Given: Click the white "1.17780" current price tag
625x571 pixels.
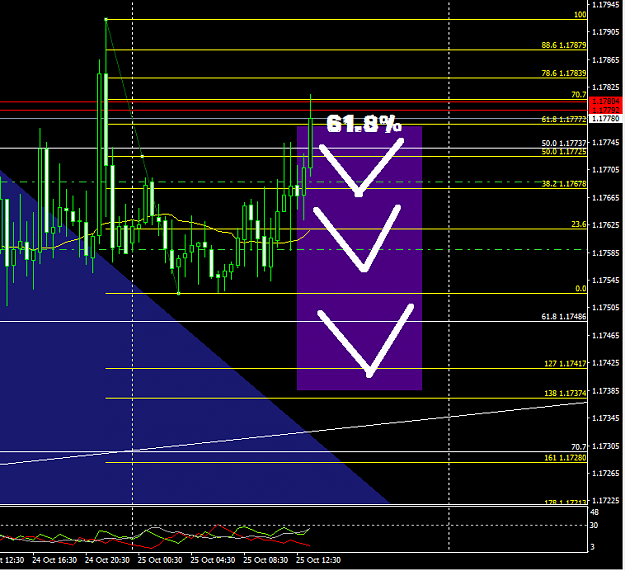Looking at the screenshot, I should coord(606,118).
